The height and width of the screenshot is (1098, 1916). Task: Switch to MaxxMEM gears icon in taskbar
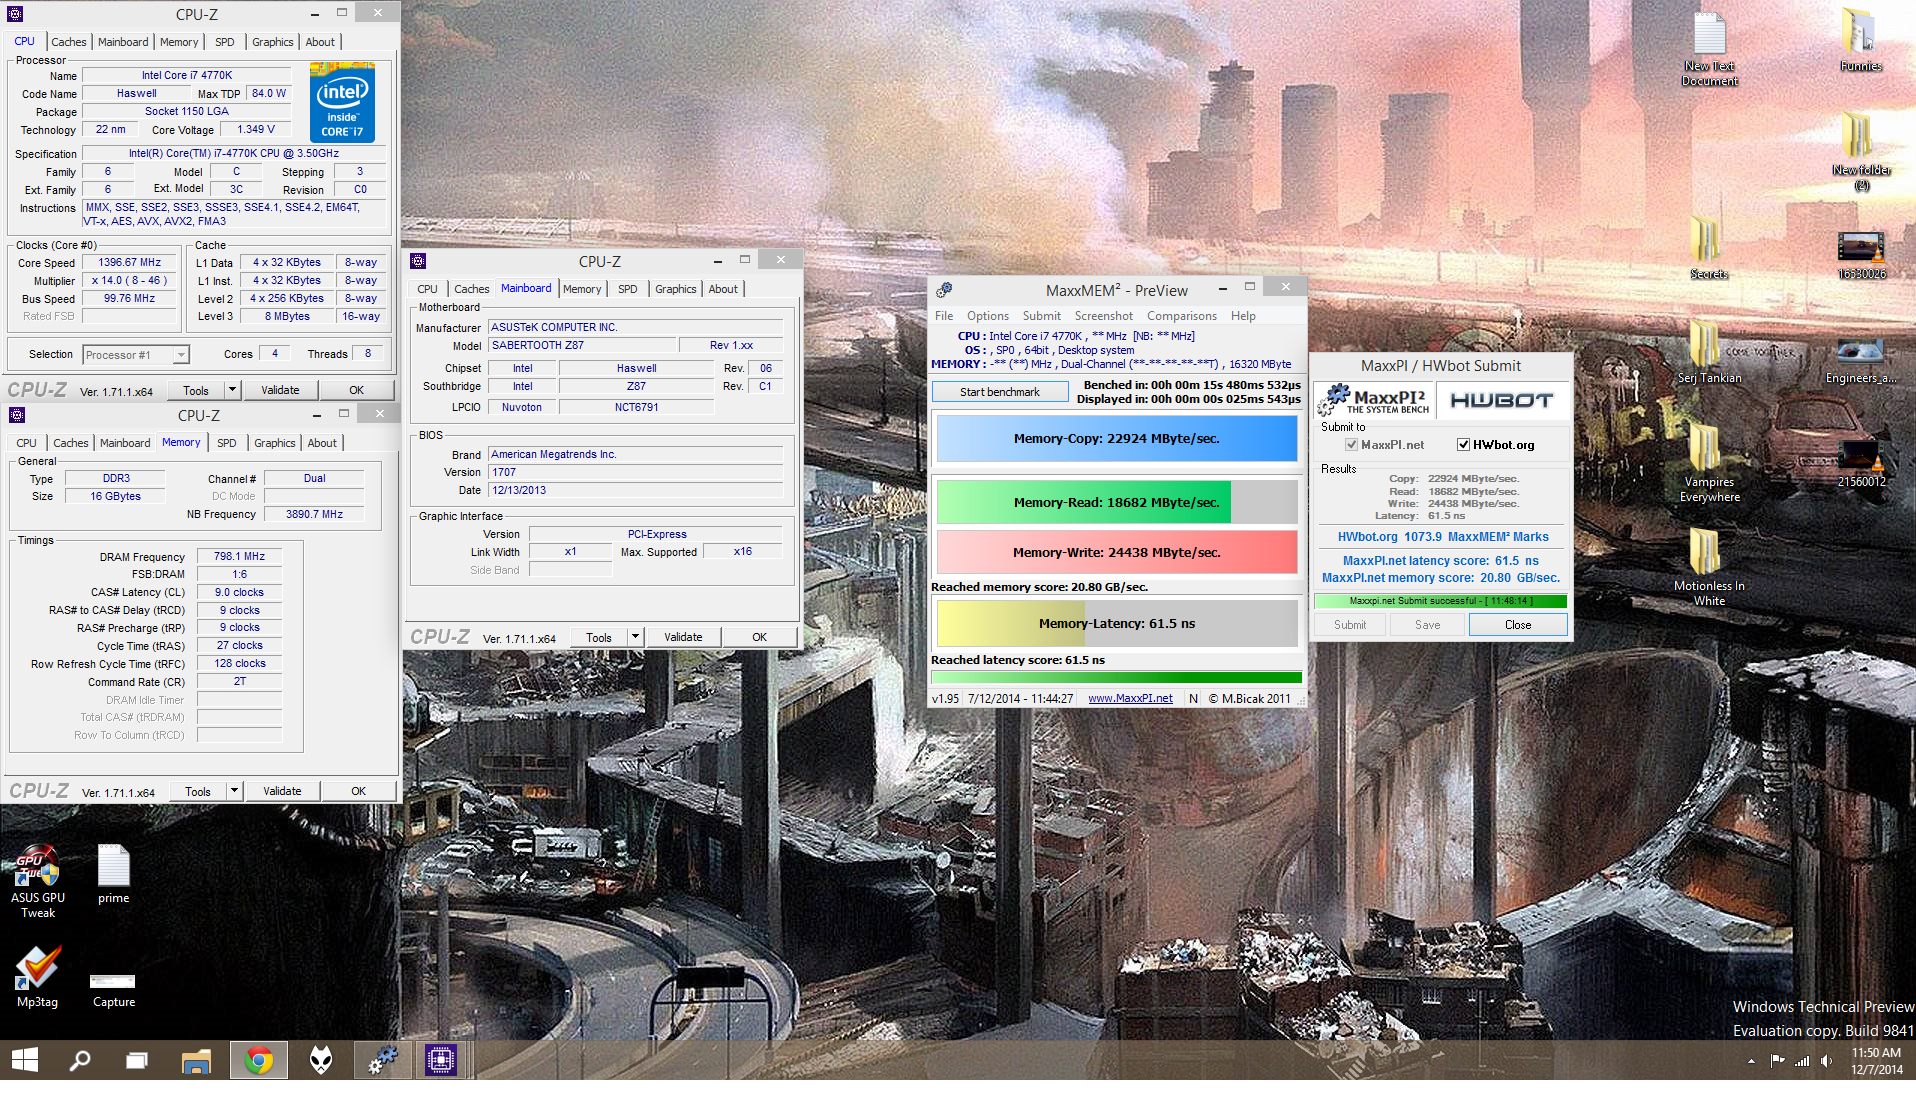click(x=382, y=1060)
